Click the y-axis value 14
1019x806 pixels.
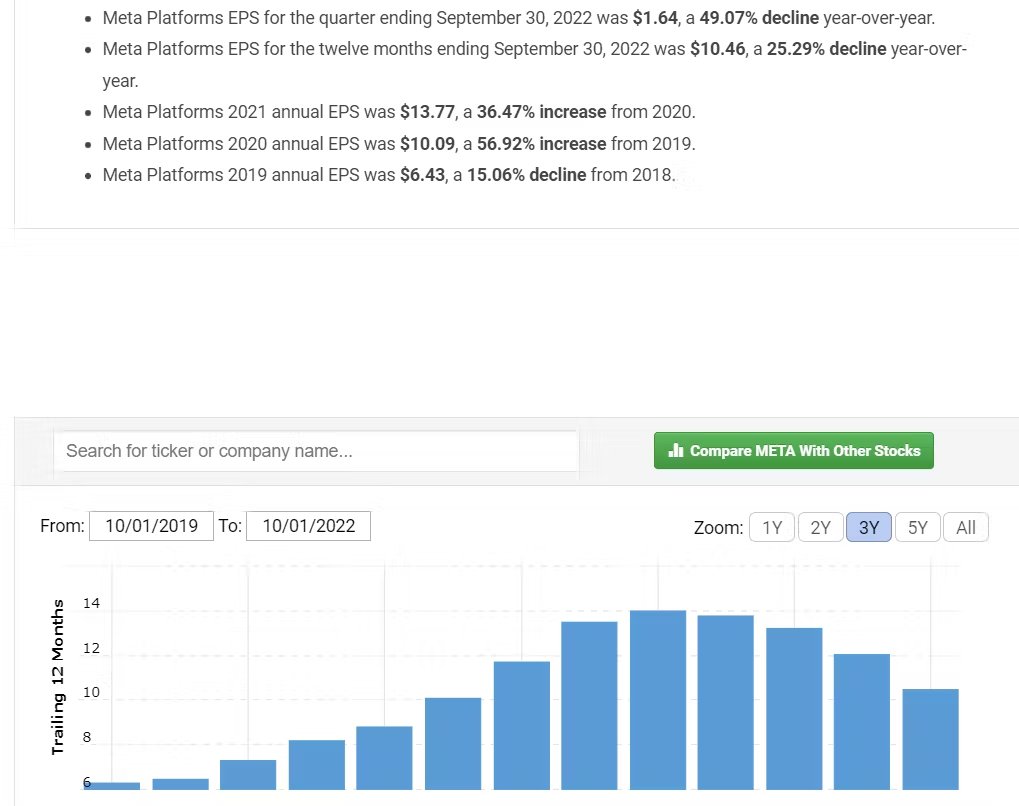pyautogui.click(x=92, y=603)
